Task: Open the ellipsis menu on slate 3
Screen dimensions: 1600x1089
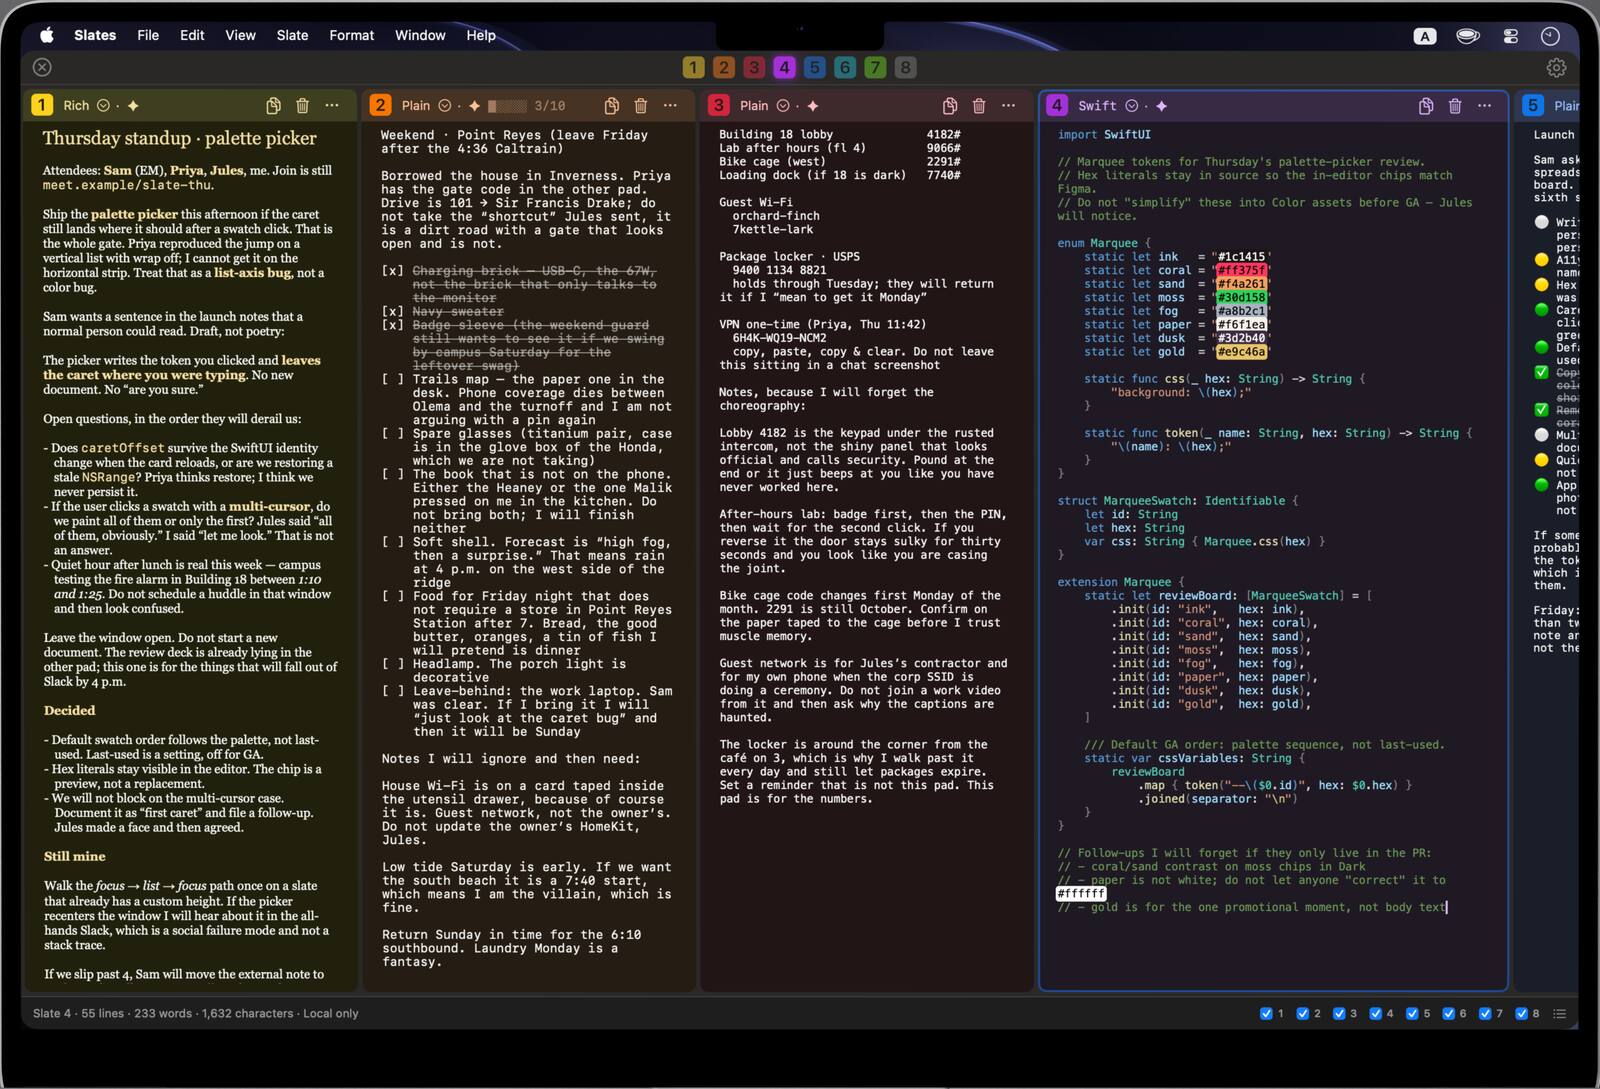Action: click(x=1008, y=105)
